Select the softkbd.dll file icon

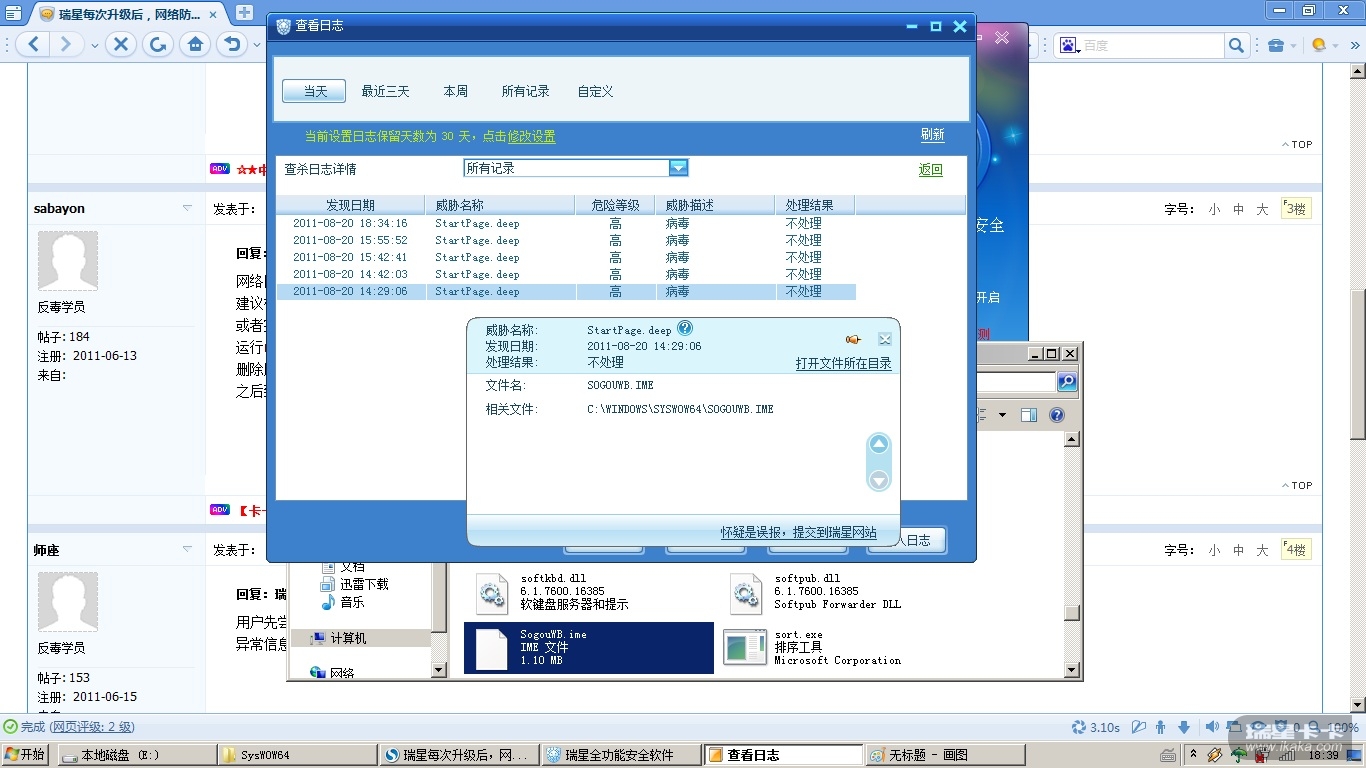491,592
